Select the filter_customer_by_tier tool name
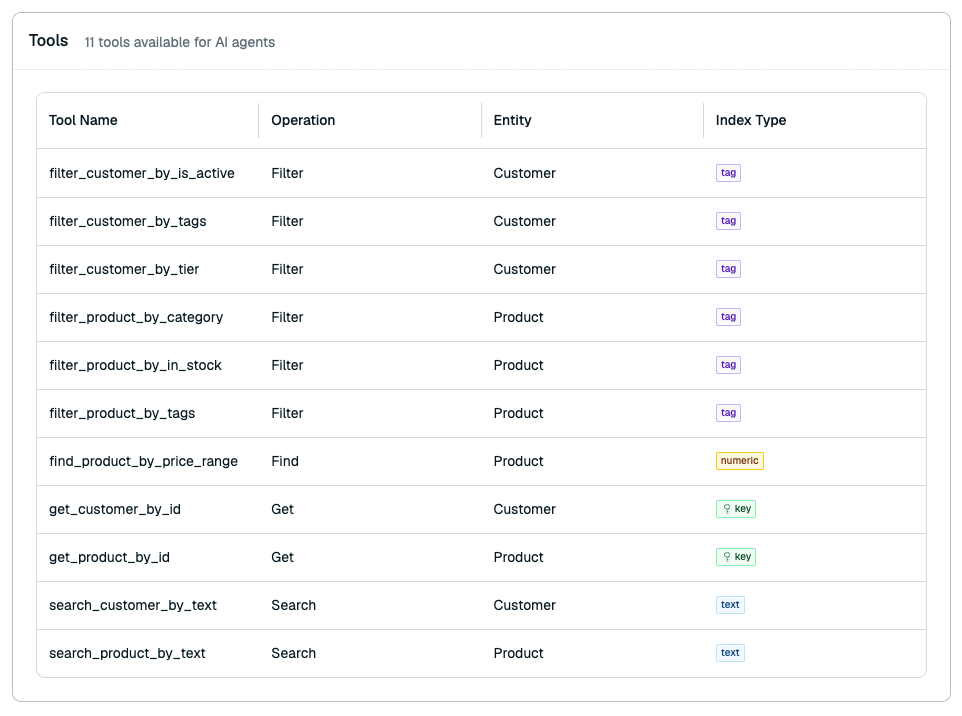The height and width of the screenshot is (716, 962). point(124,269)
